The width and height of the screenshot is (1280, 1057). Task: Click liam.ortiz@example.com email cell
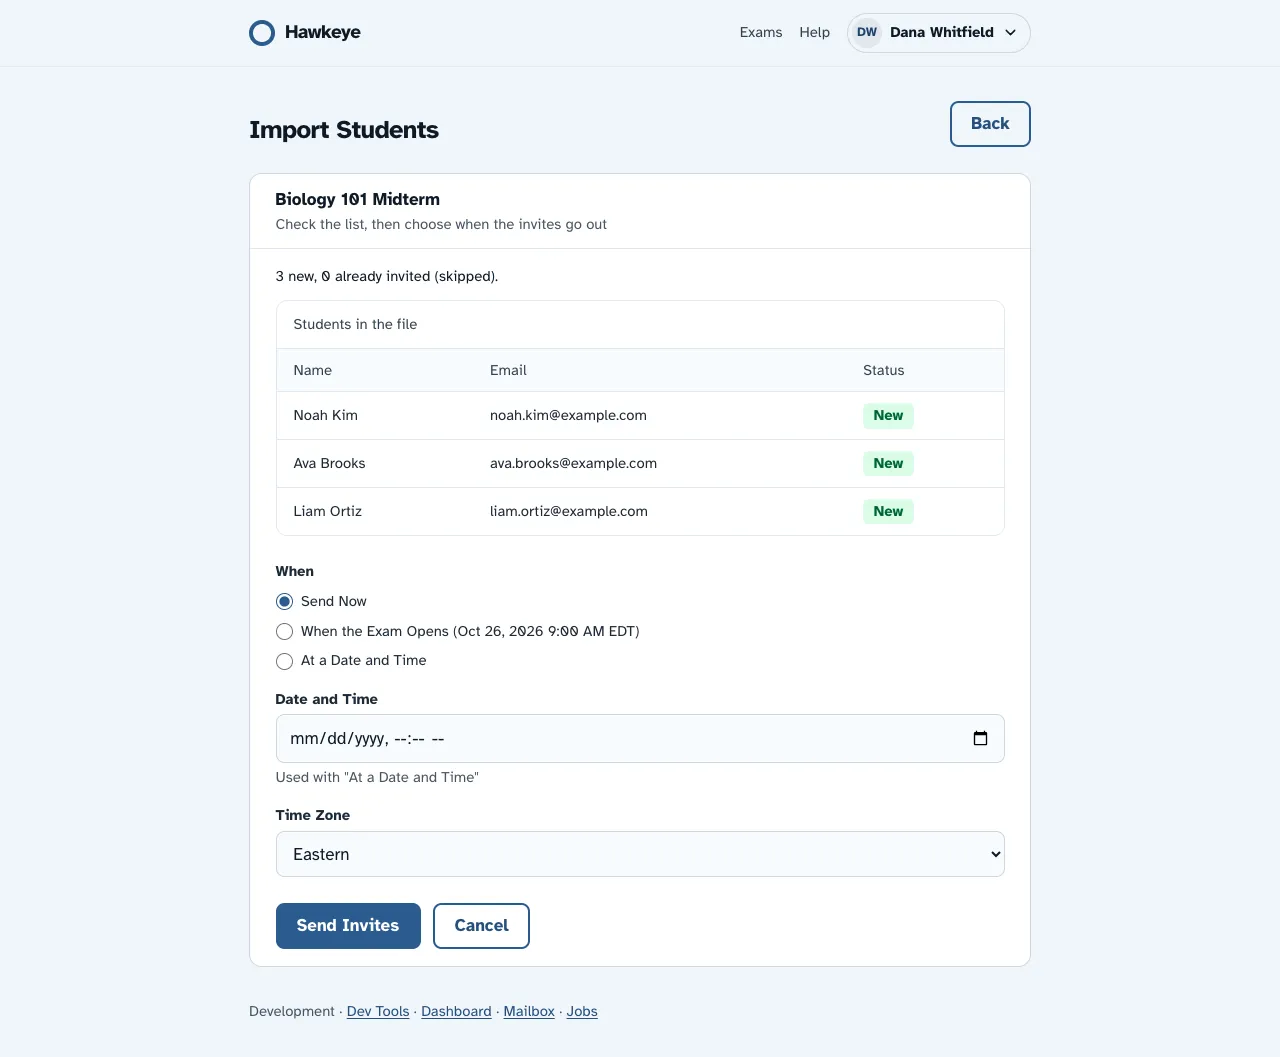point(569,511)
